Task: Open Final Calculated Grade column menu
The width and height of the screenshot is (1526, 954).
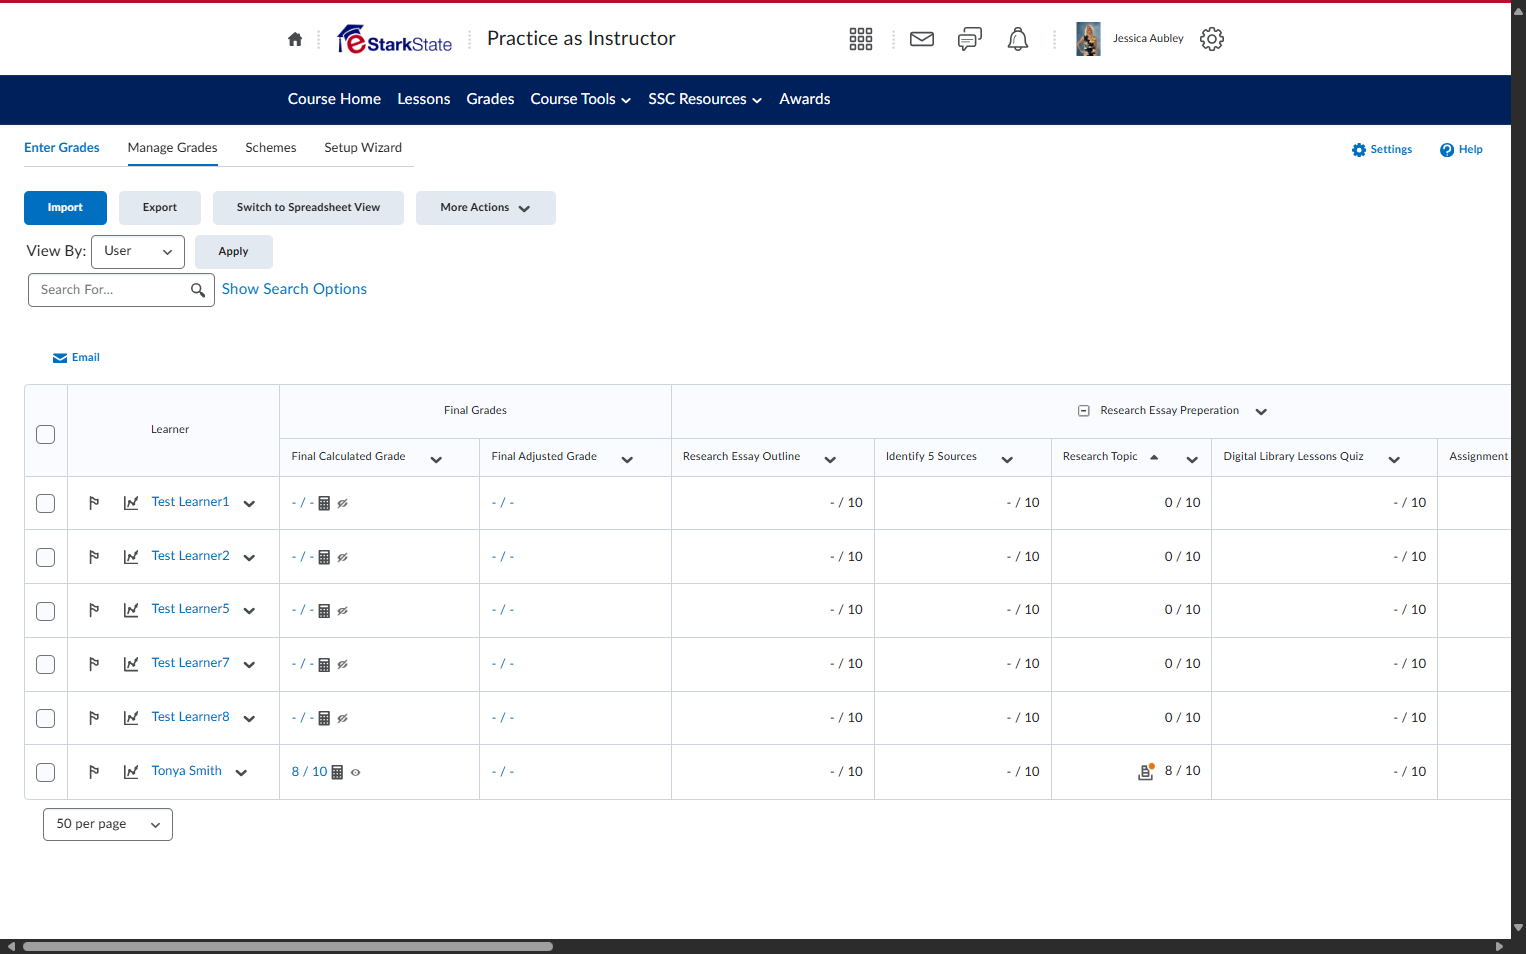Action: (x=436, y=460)
